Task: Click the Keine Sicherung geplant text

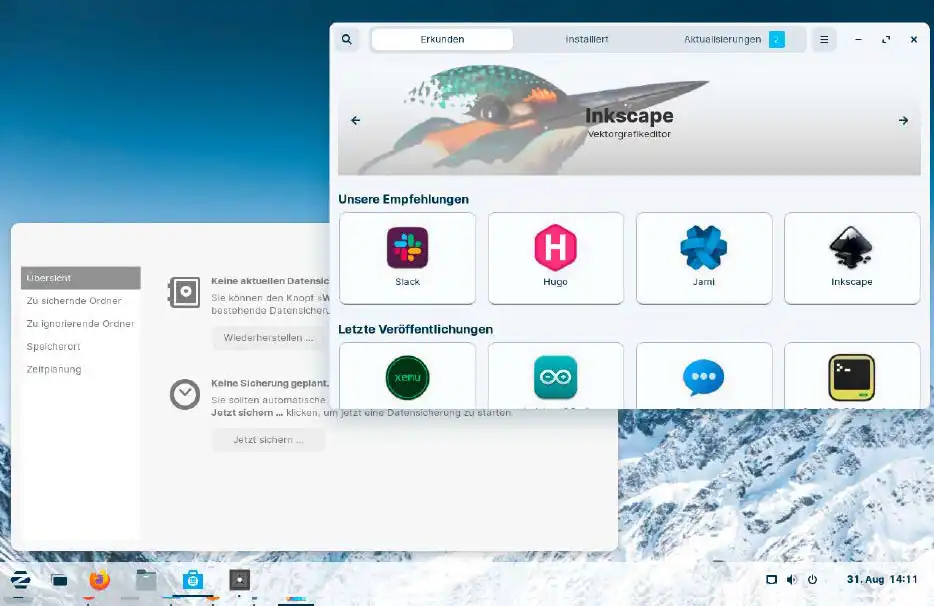Action: [x=270, y=383]
